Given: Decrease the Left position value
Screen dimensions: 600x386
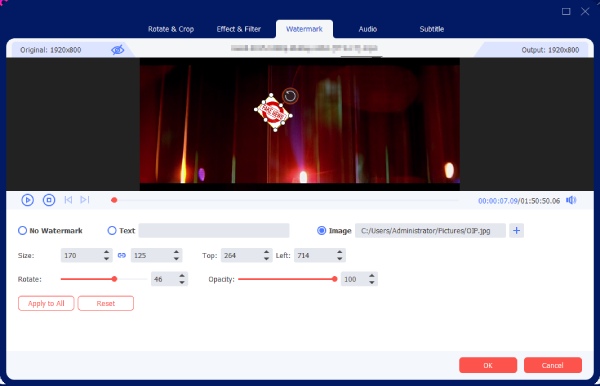Looking at the screenshot, I should pos(339,259).
